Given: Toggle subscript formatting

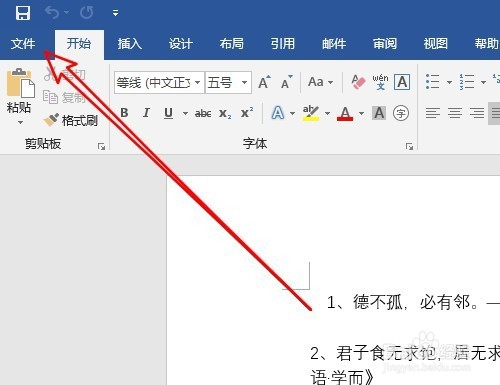Looking at the screenshot, I should click(225, 113).
